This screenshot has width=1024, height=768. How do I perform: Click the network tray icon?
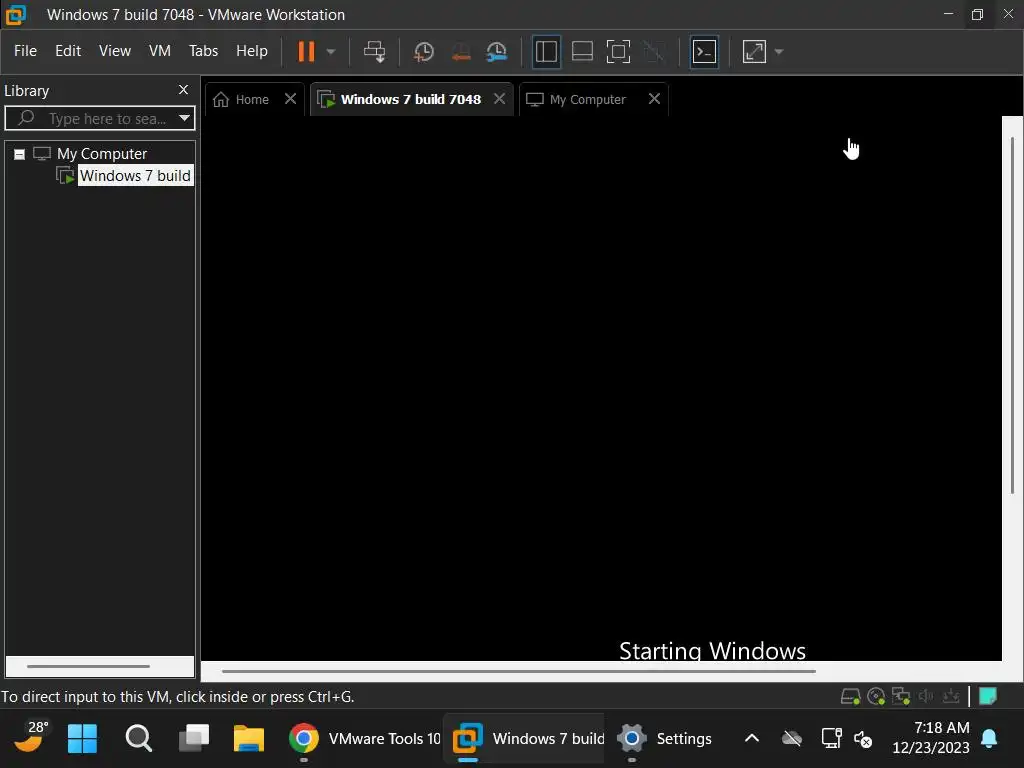pos(831,739)
